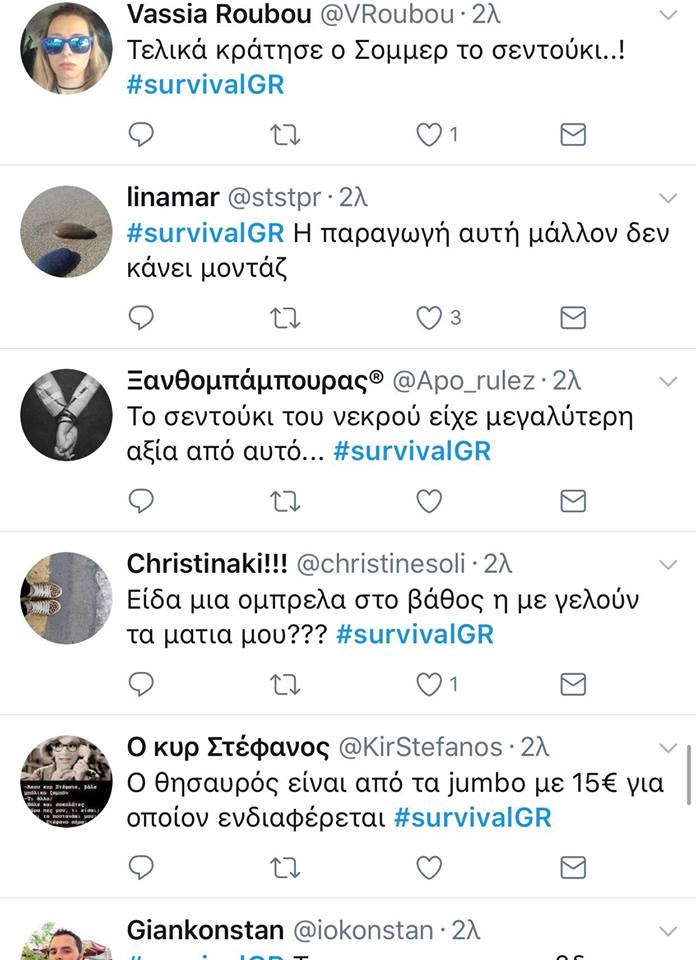696x960 pixels.
Task: Open the chevron menu on Gіankonstan's tweet
Action: 668,931
